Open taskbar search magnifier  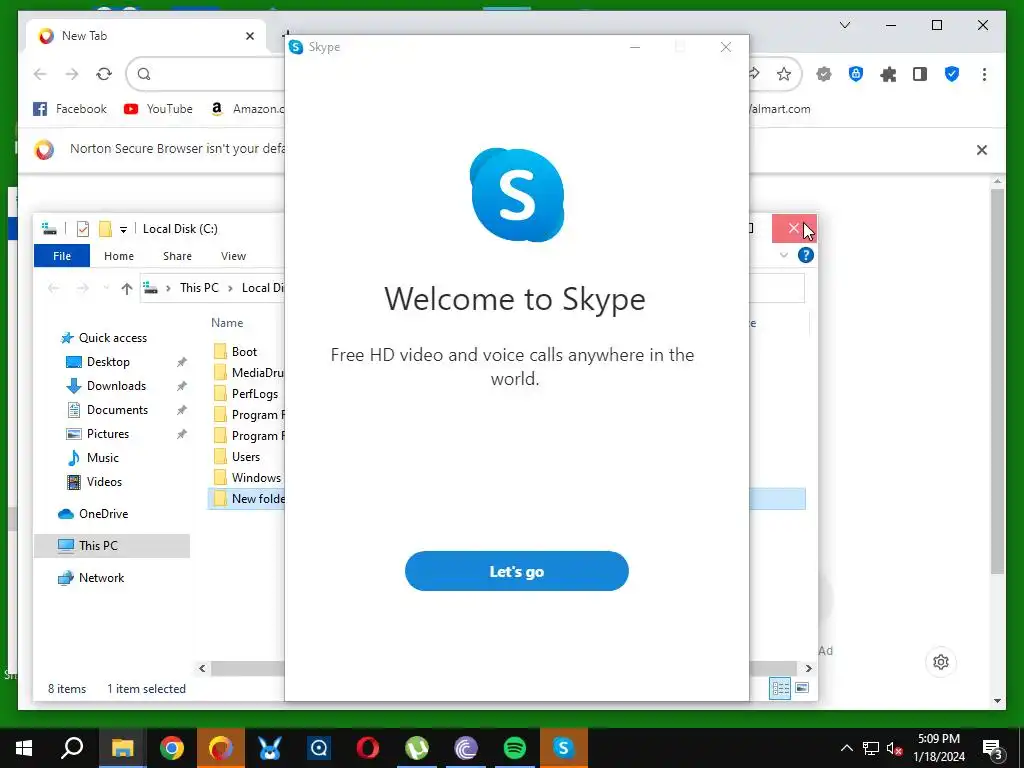[73, 748]
